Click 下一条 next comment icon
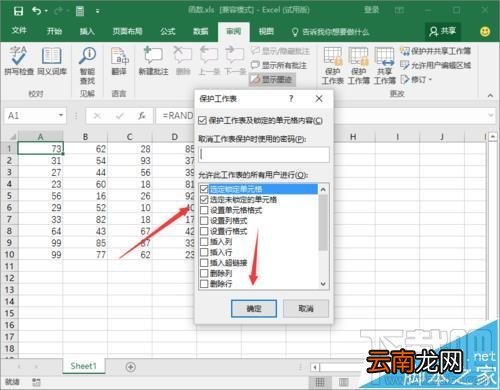This screenshot has height=390, width=500. pos(234,61)
